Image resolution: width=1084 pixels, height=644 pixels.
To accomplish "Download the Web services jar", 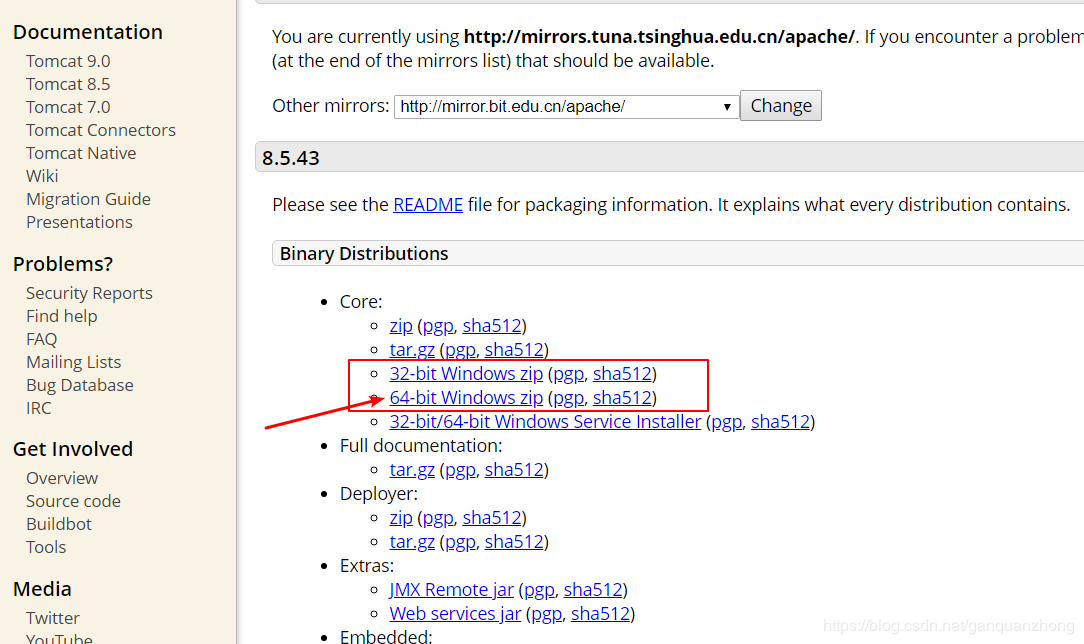I will point(455,614).
